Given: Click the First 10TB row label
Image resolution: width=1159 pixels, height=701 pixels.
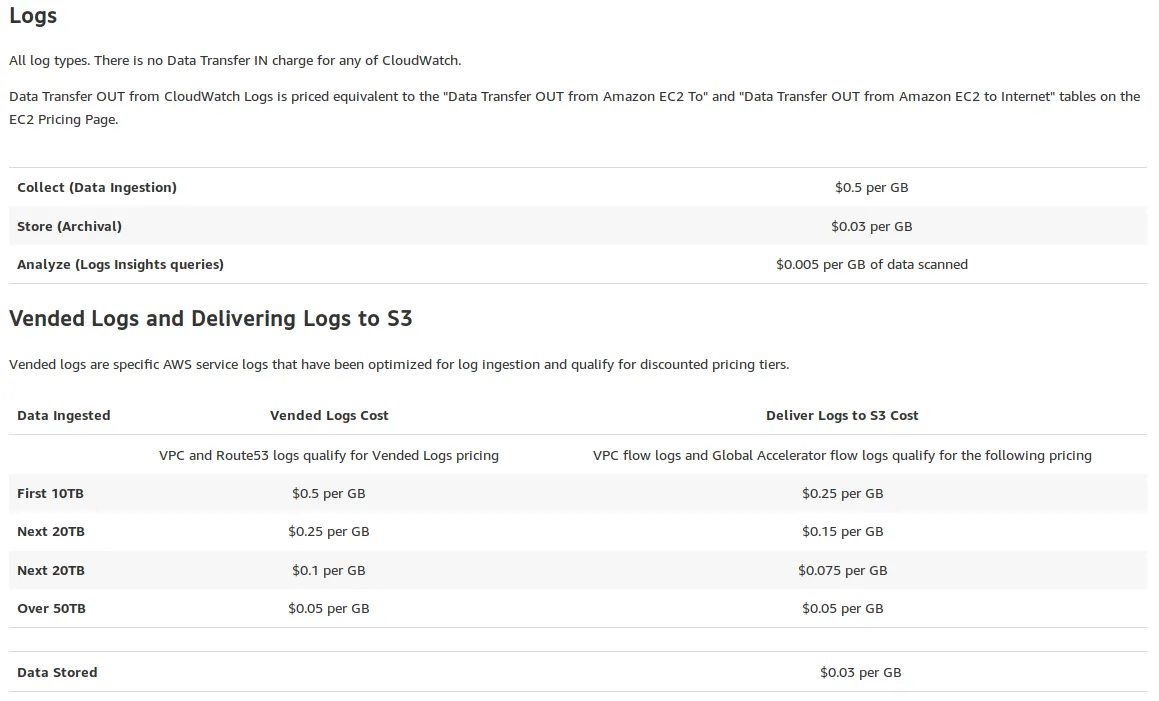Looking at the screenshot, I should pos(50,493).
